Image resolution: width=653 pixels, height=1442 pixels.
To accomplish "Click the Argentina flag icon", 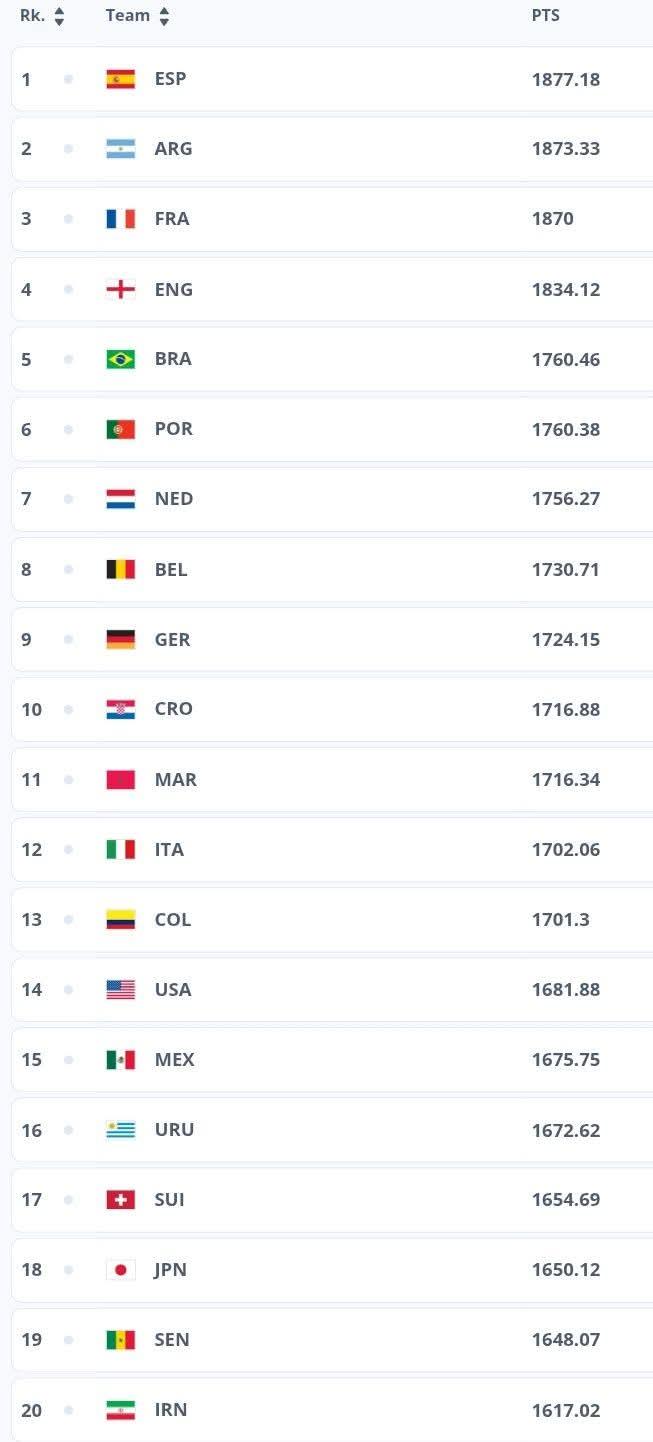I will pos(120,149).
